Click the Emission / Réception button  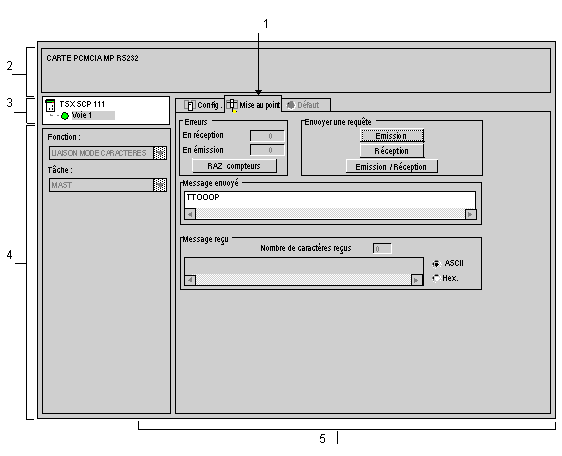(391, 167)
